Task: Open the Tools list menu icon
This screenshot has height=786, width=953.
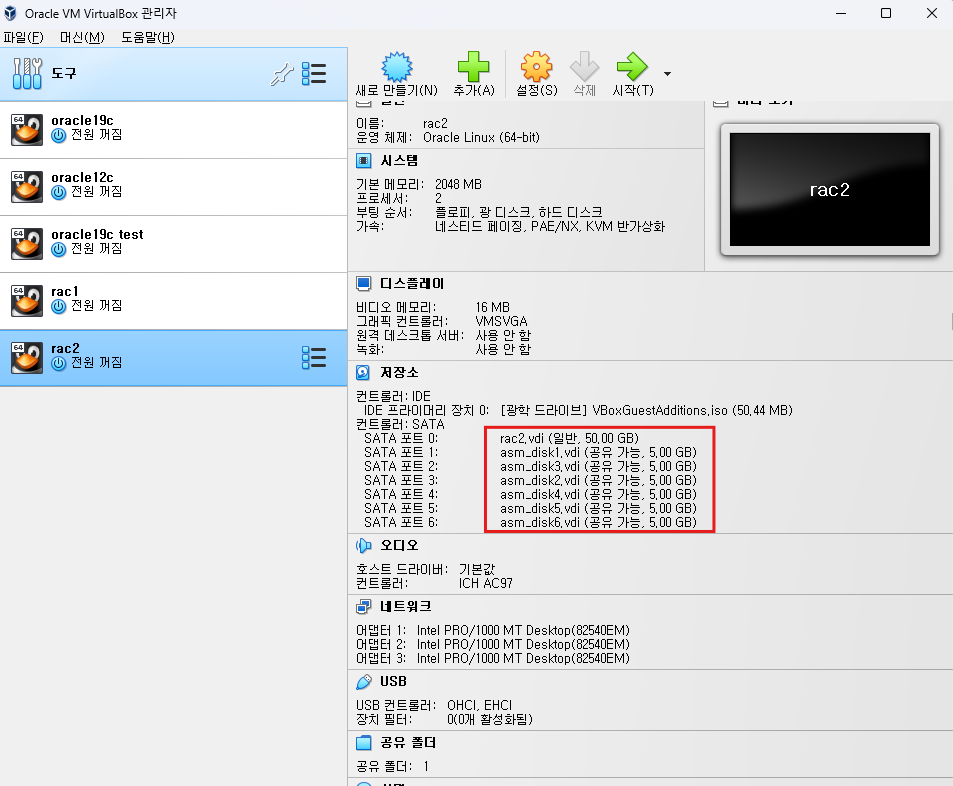Action: (314, 74)
